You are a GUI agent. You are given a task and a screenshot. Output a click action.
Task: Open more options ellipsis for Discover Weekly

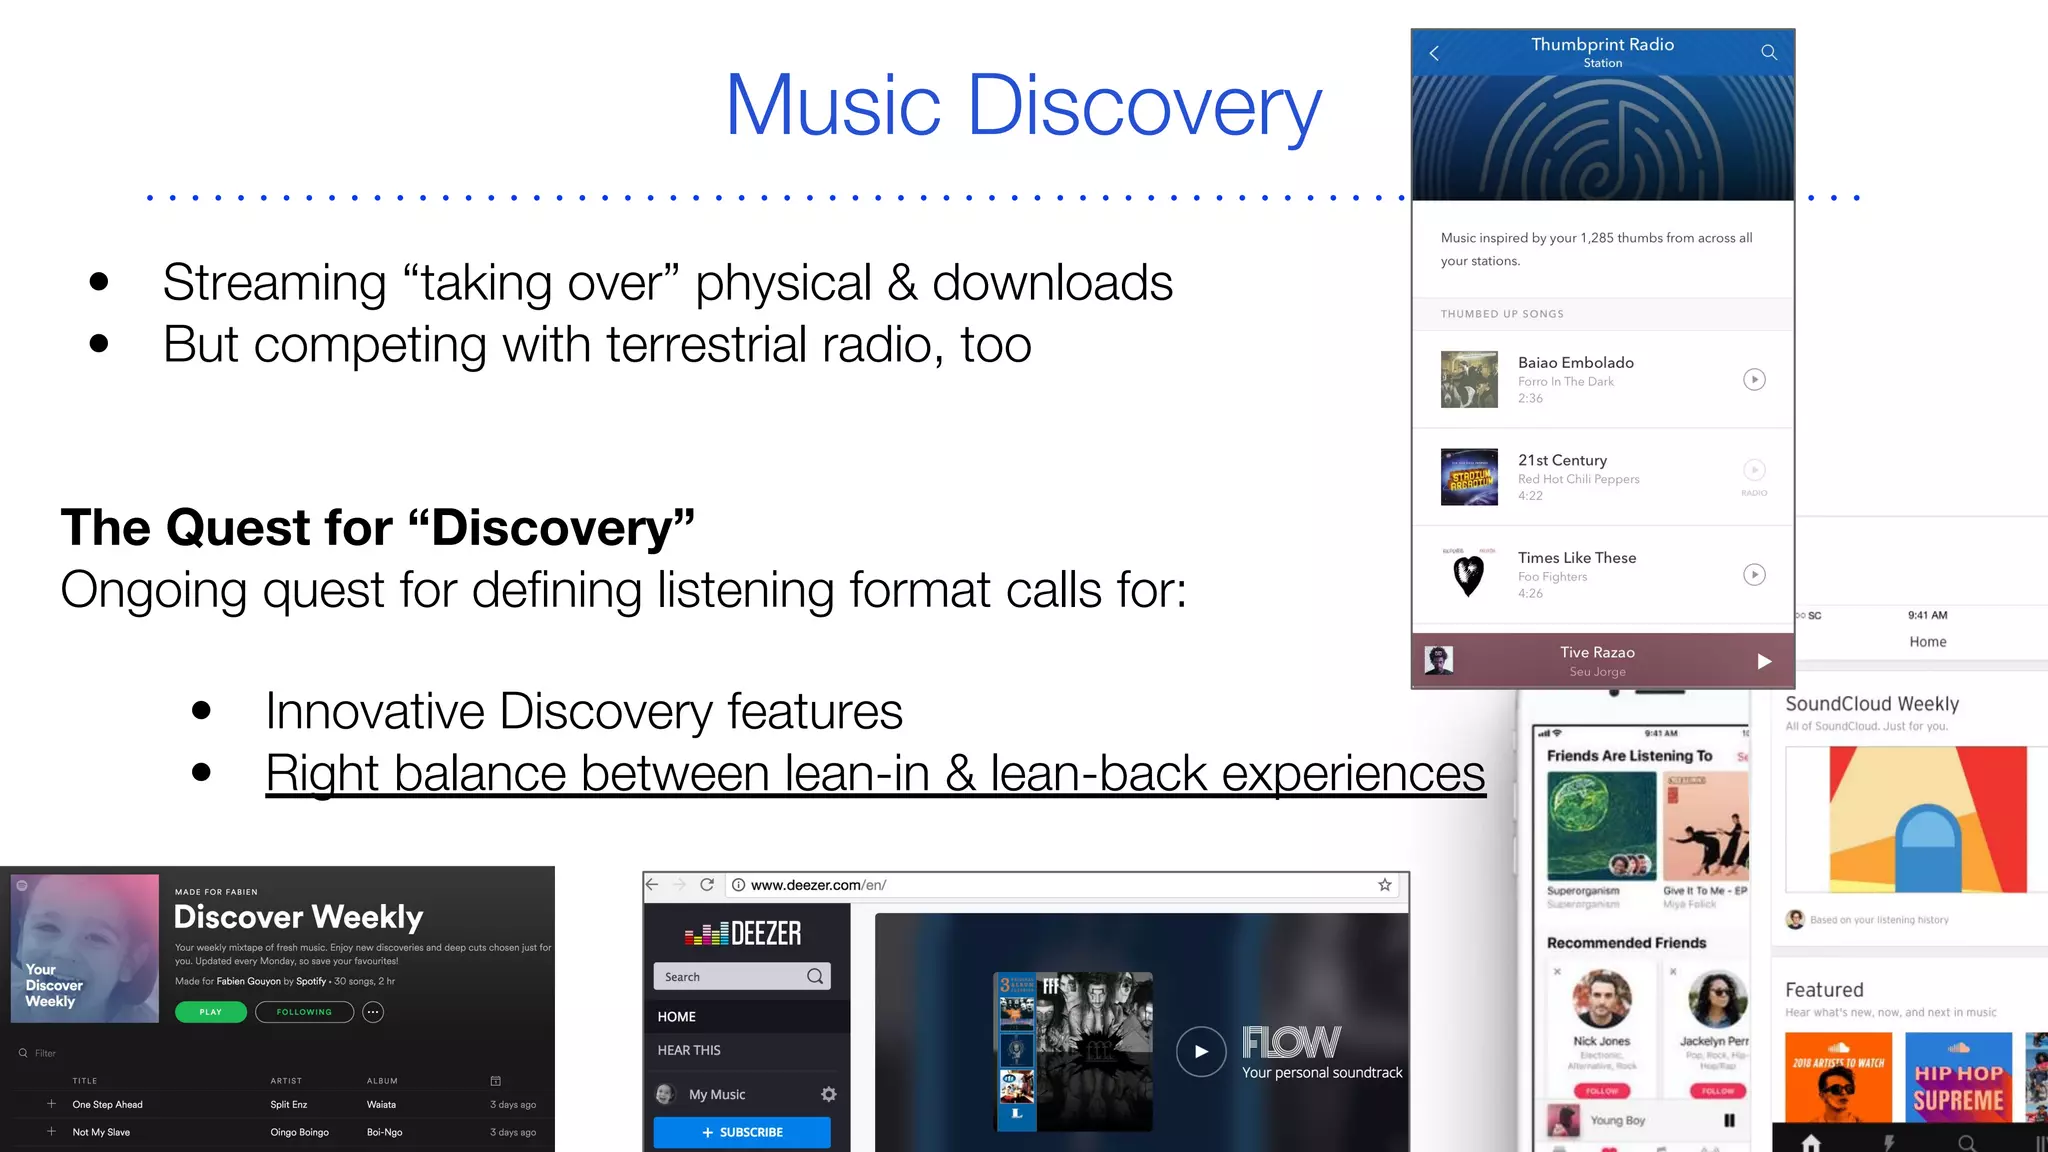[373, 1012]
